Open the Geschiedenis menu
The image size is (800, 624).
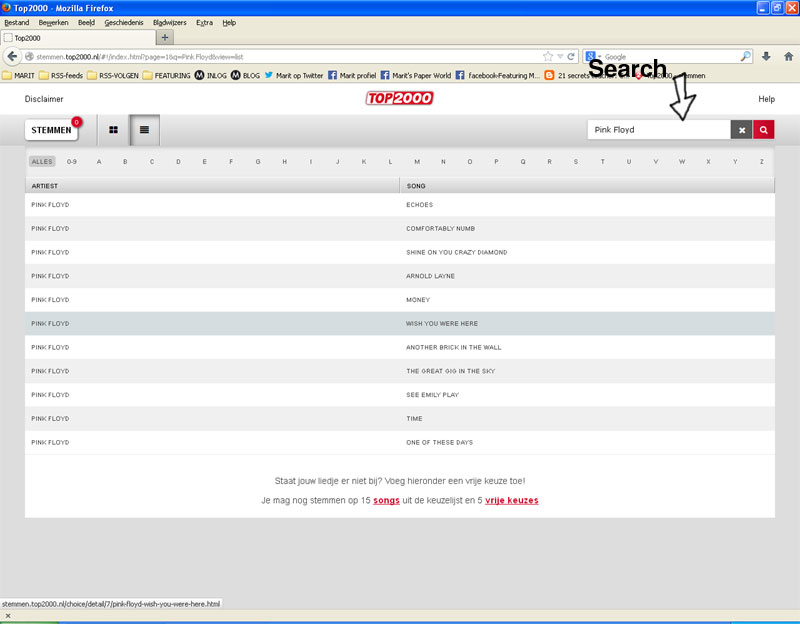pos(124,22)
